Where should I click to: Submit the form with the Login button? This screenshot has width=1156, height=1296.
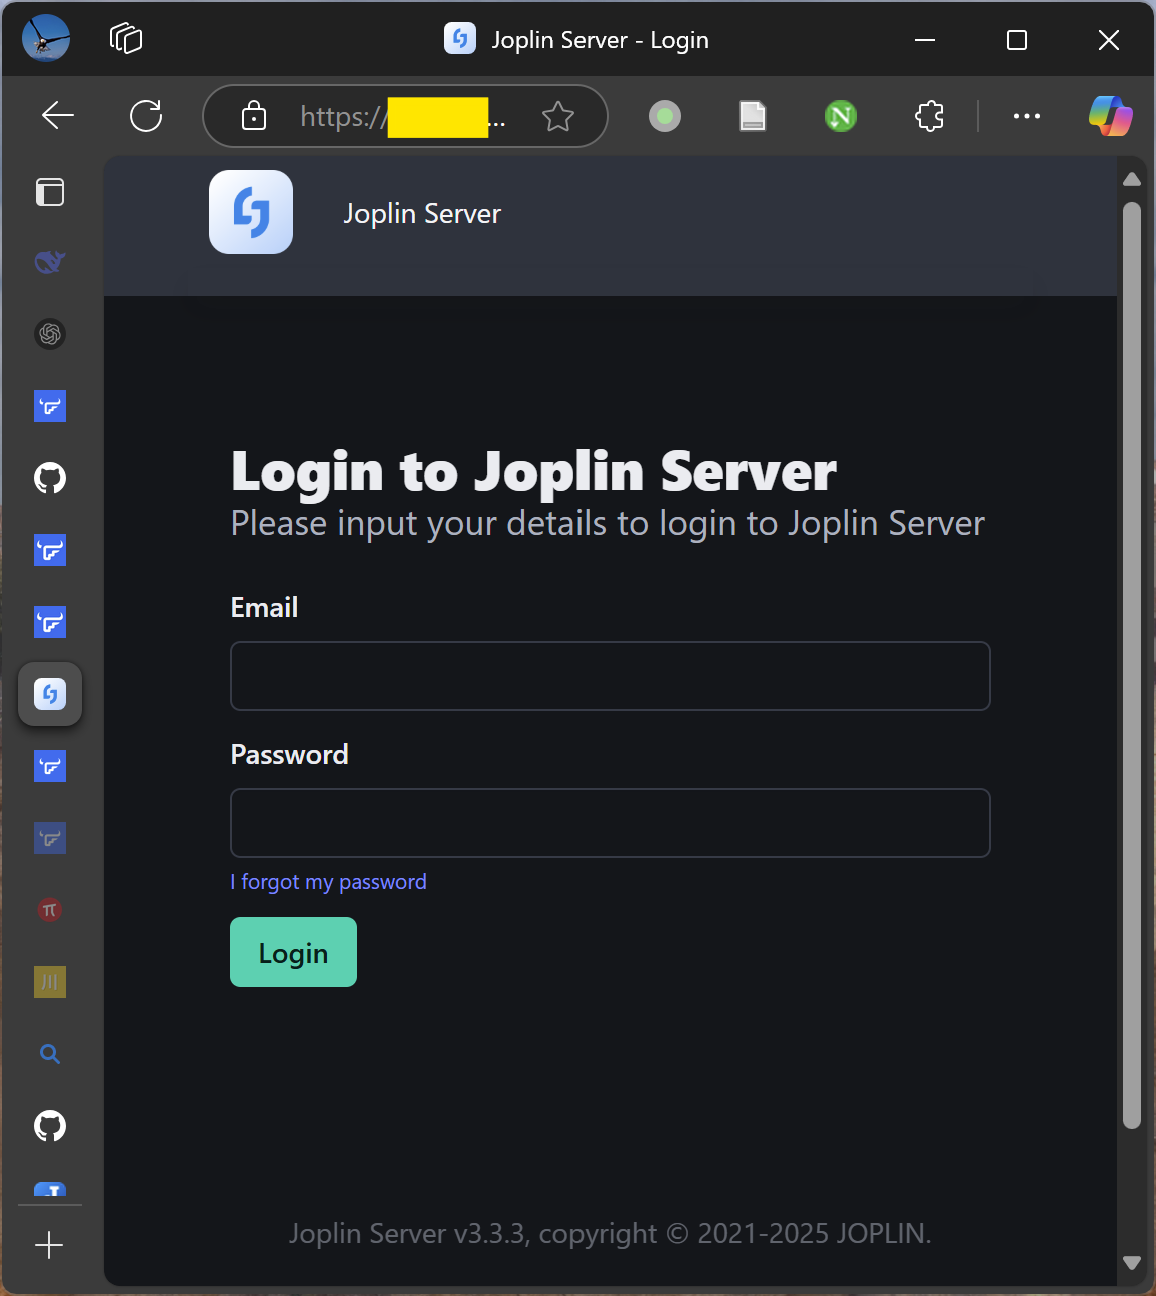pyautogui.click(x=293, y=952)
